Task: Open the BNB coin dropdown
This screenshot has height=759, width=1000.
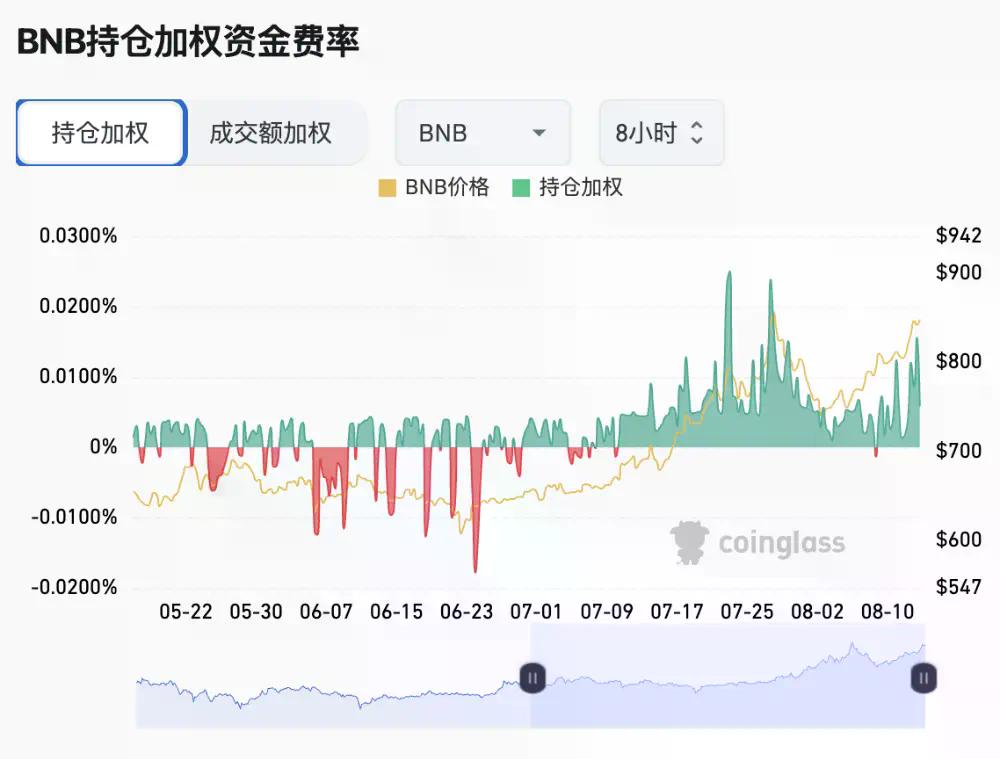Action: 482,133
